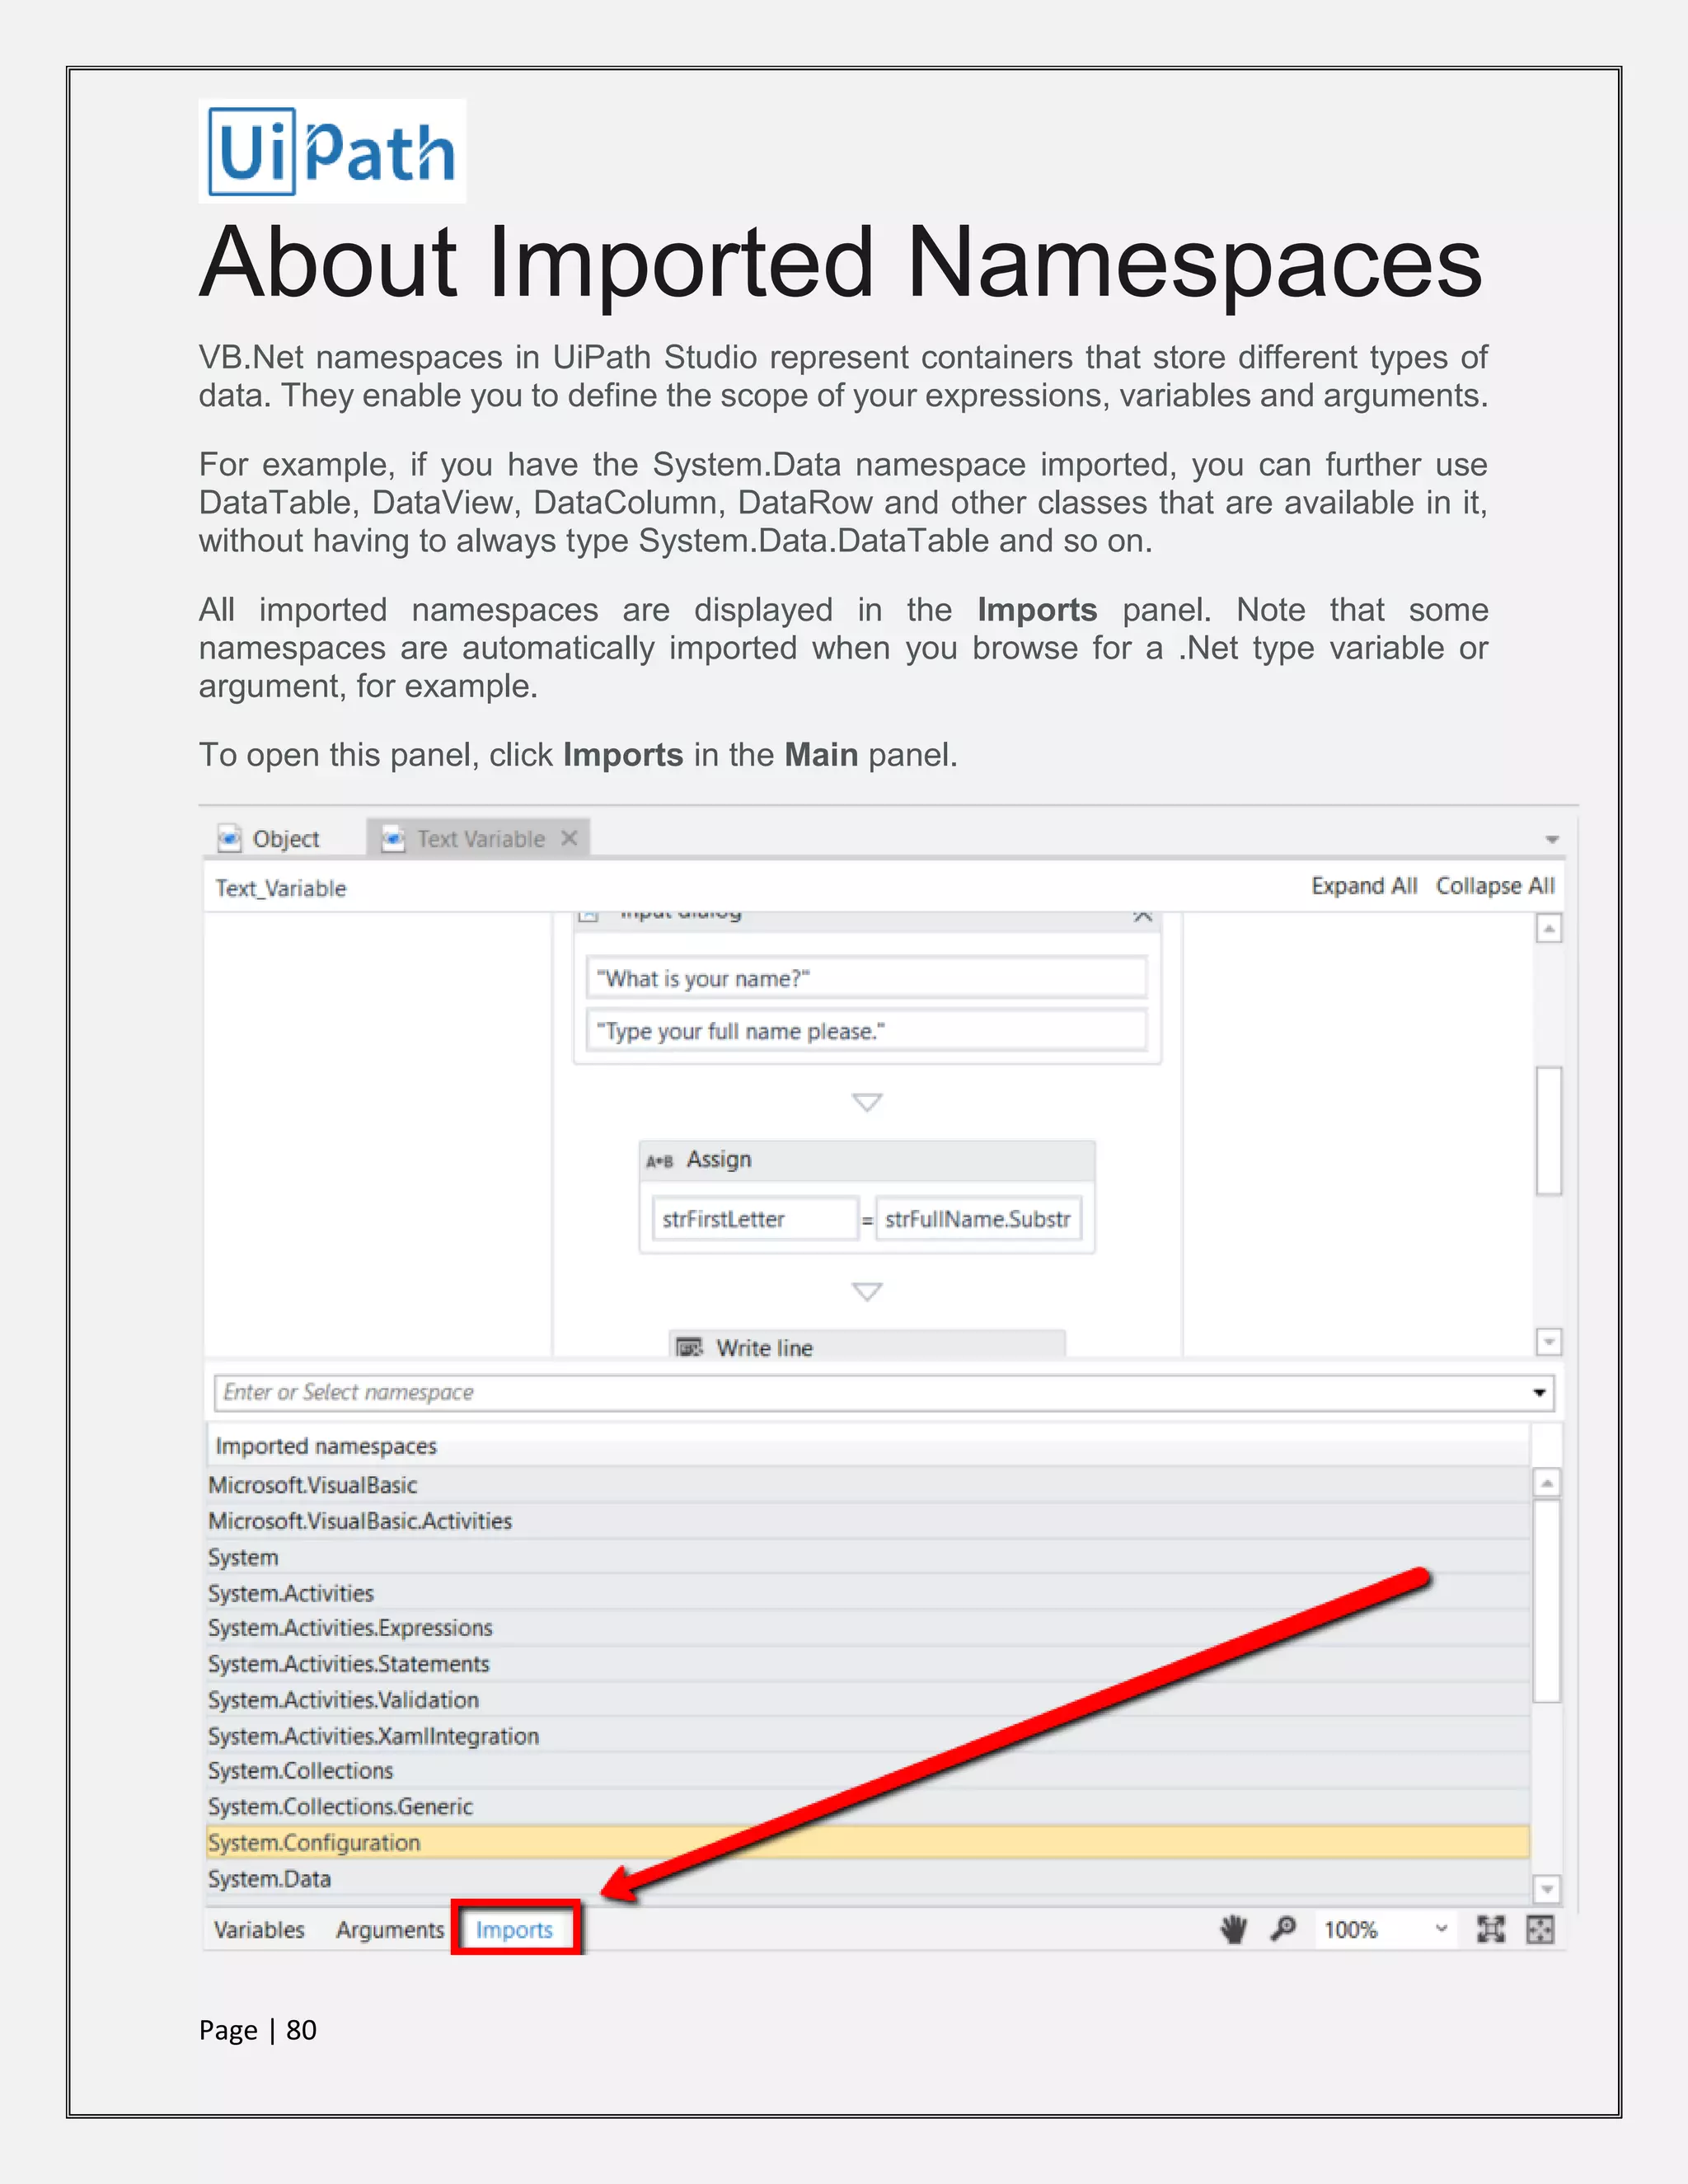
Task: Select the pan hand tool icon
Action: [1234, 1929]
